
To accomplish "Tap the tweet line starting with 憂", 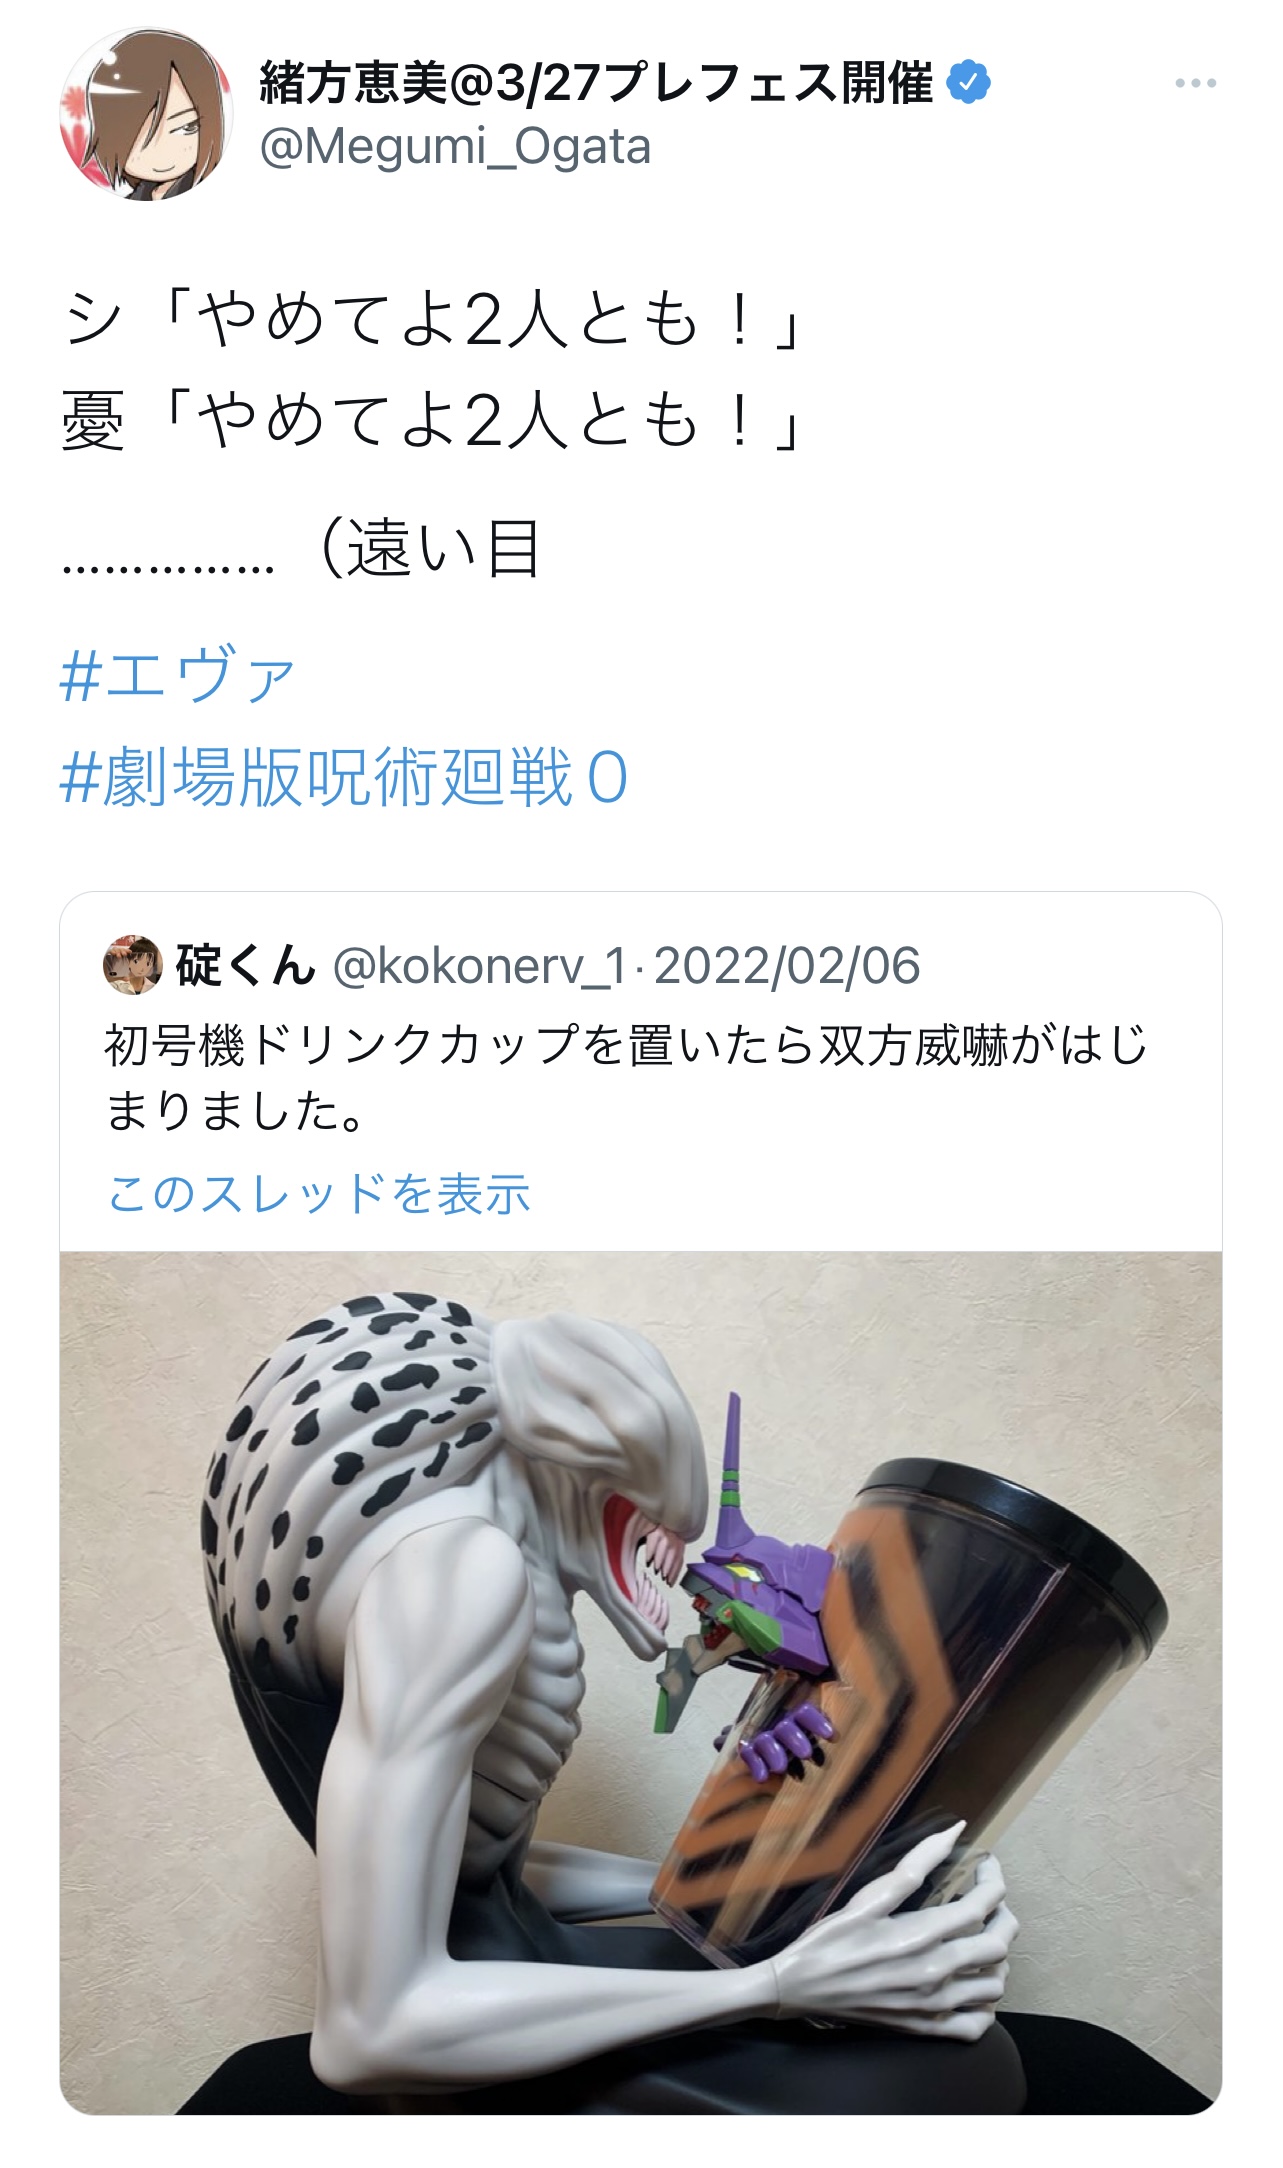I will pyautogui.click(x=432, y=420).
